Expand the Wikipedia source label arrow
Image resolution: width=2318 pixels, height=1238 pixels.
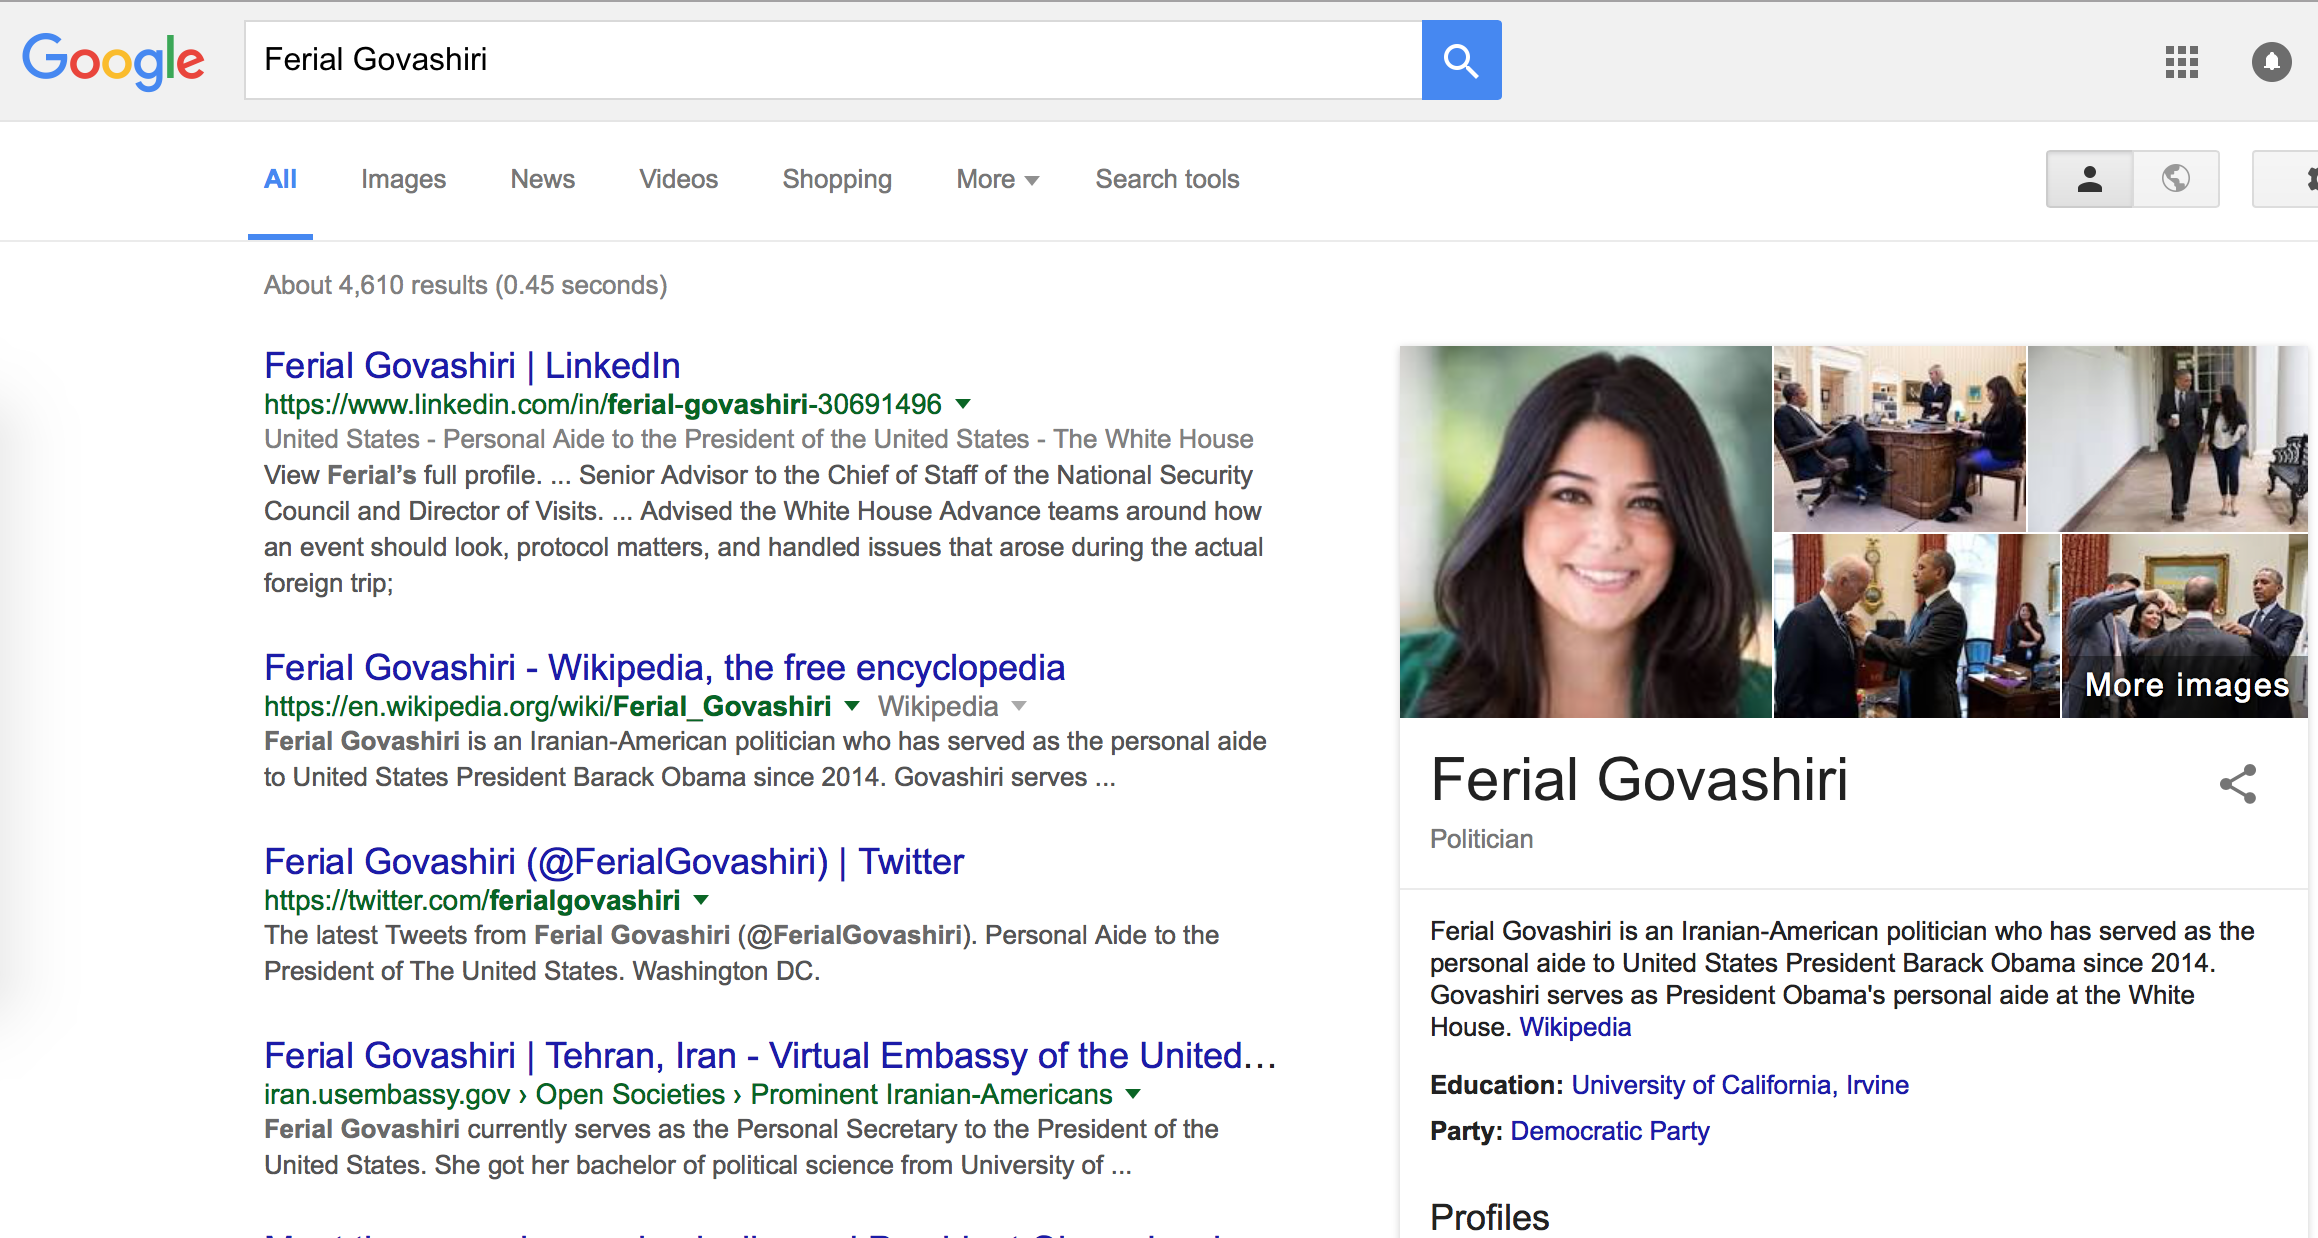pos(1019,706)
